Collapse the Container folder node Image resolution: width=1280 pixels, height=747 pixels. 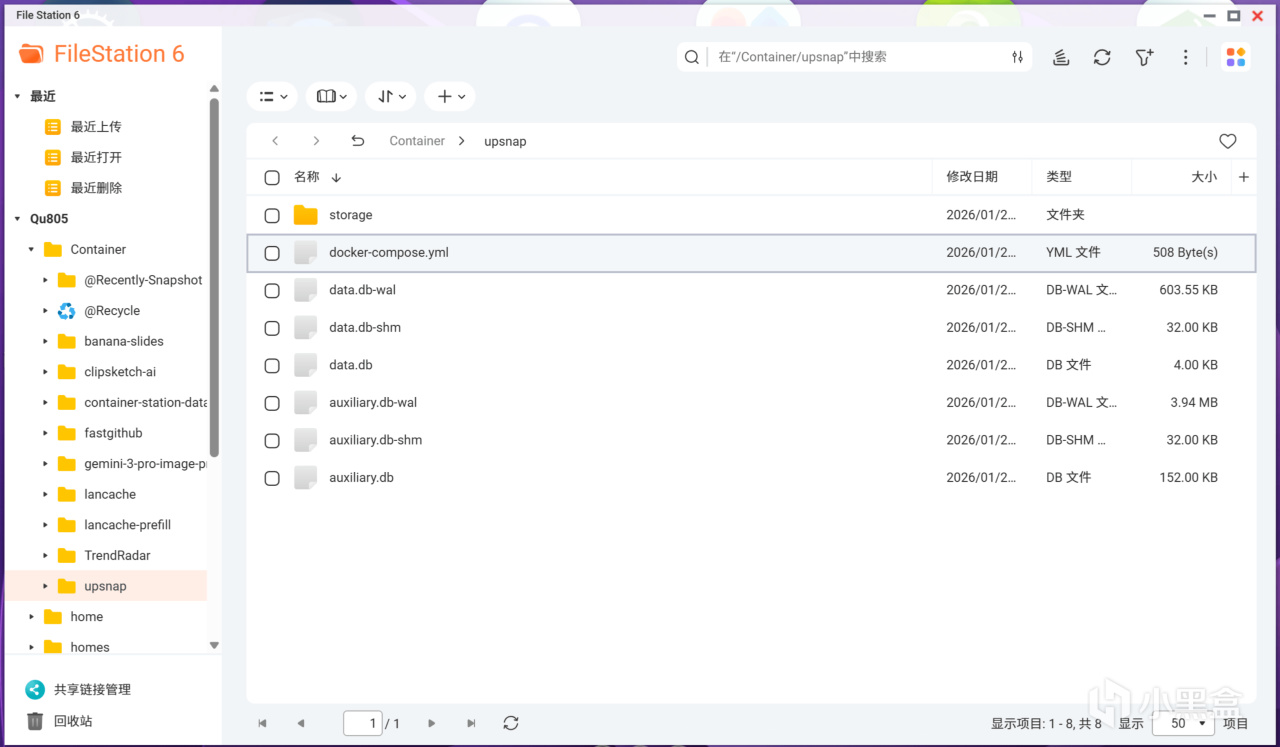pos(31,250)
